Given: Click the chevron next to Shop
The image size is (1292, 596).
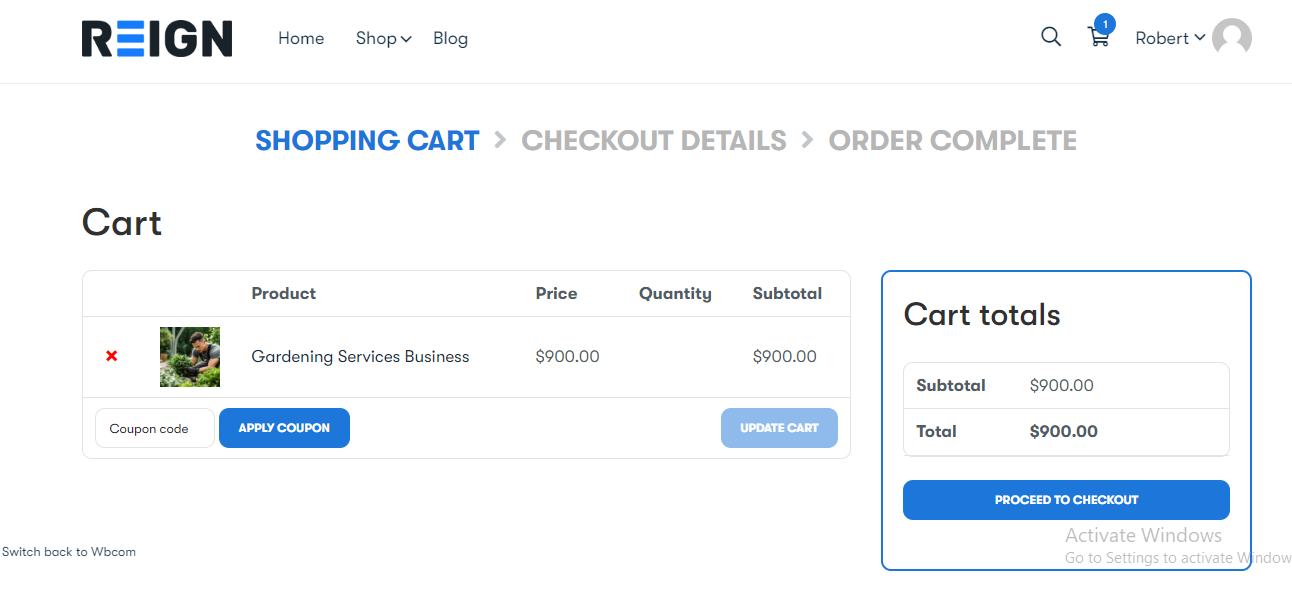Looking at the screenshot, I should coord(406,39).
